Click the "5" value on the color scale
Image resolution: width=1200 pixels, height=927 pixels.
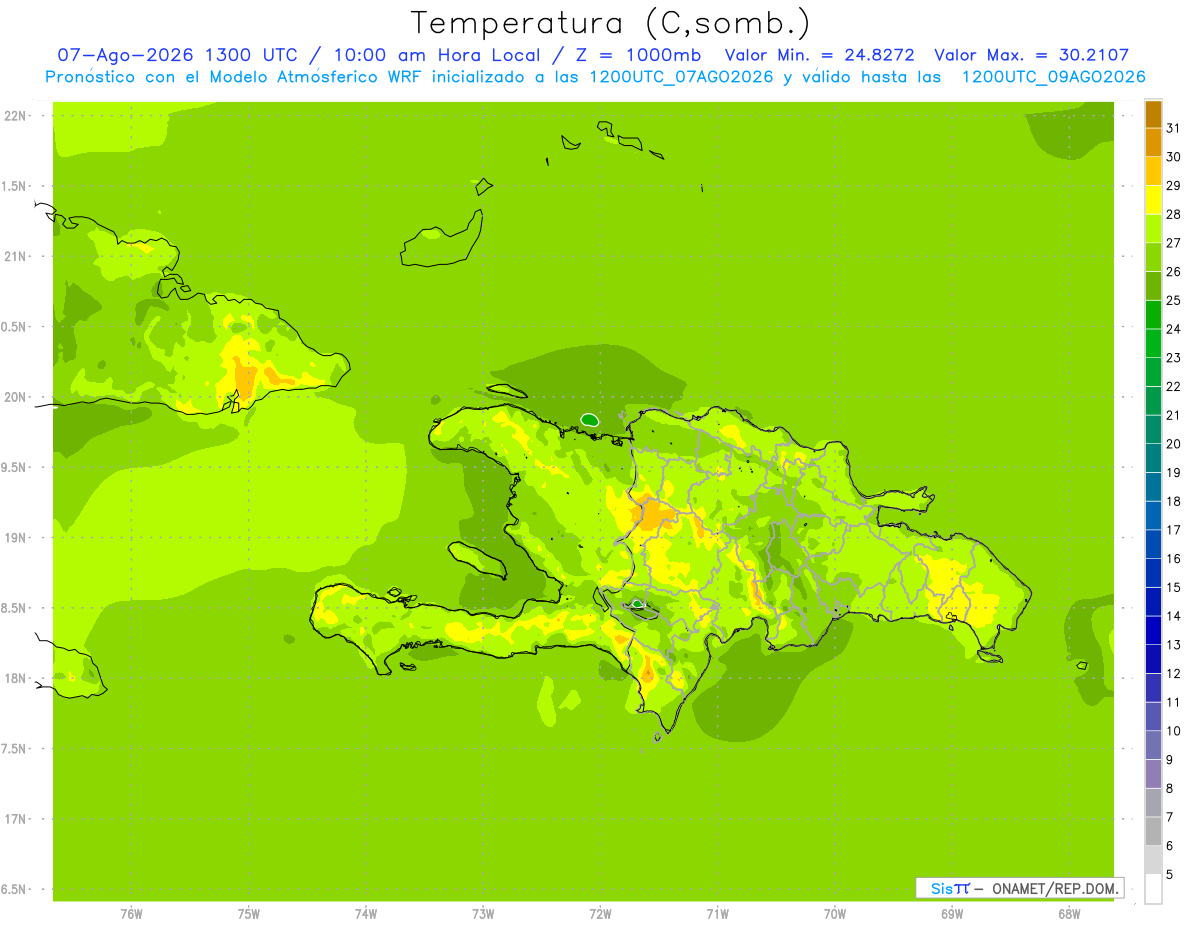coord(1171,875)
